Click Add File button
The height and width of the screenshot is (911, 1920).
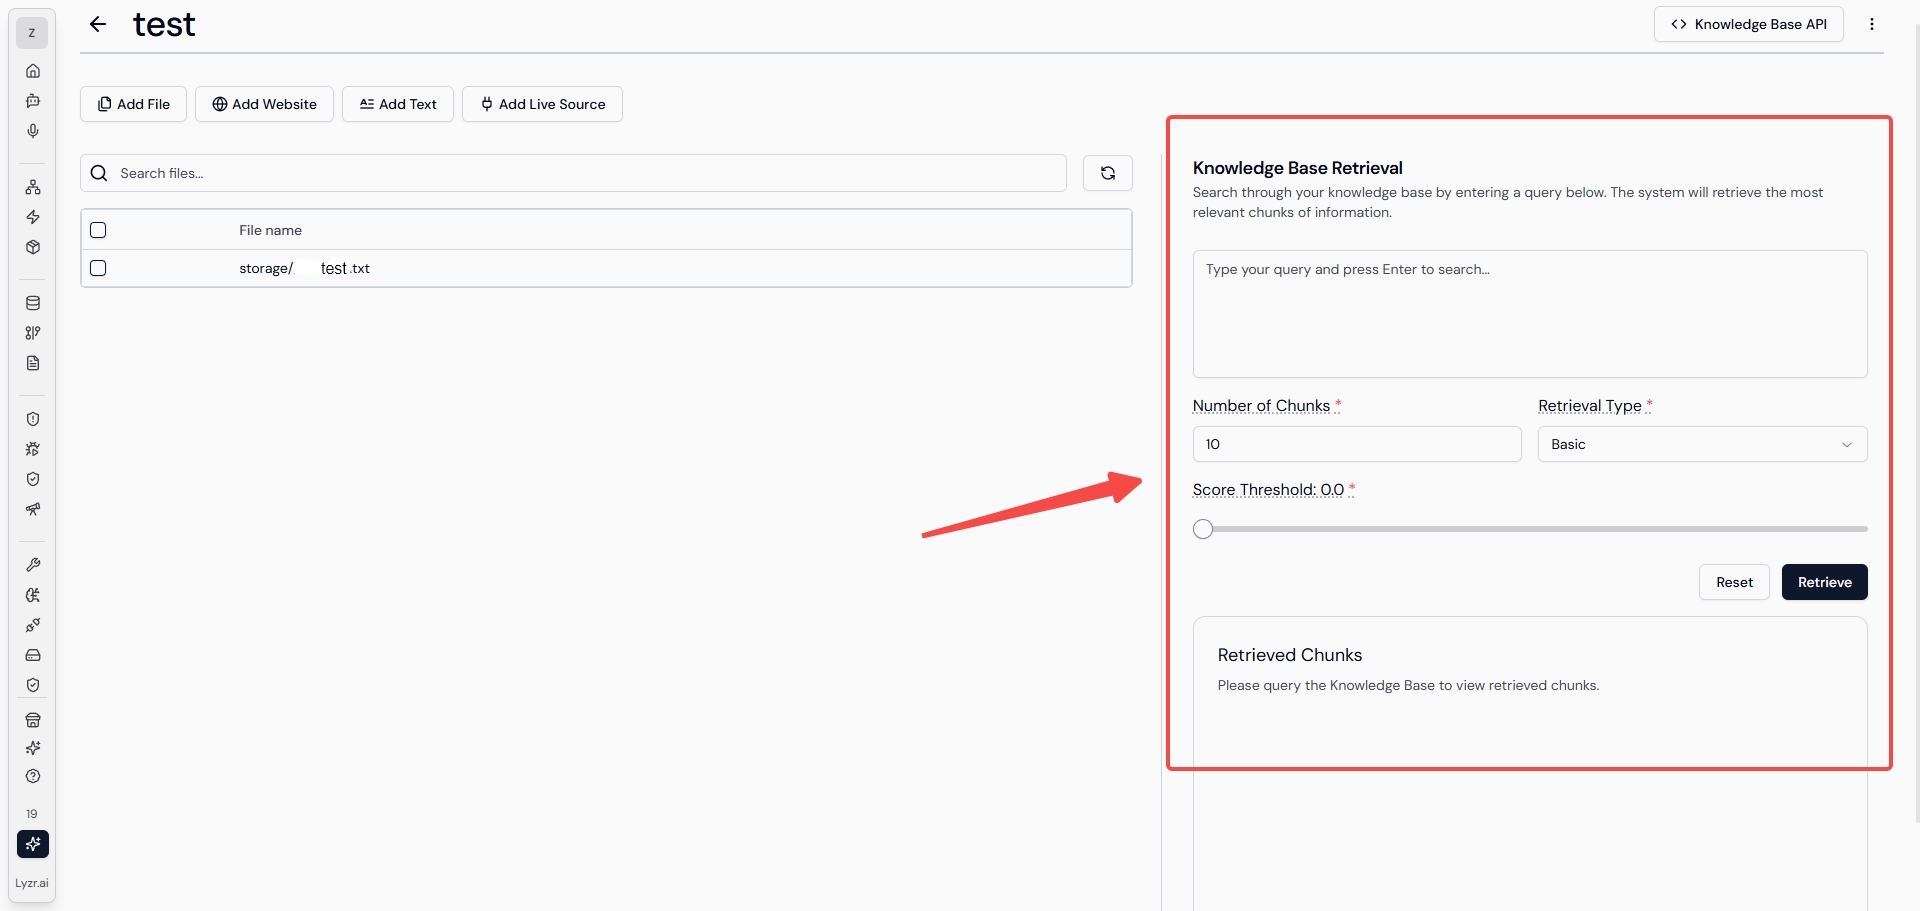[x=133, y=104]
